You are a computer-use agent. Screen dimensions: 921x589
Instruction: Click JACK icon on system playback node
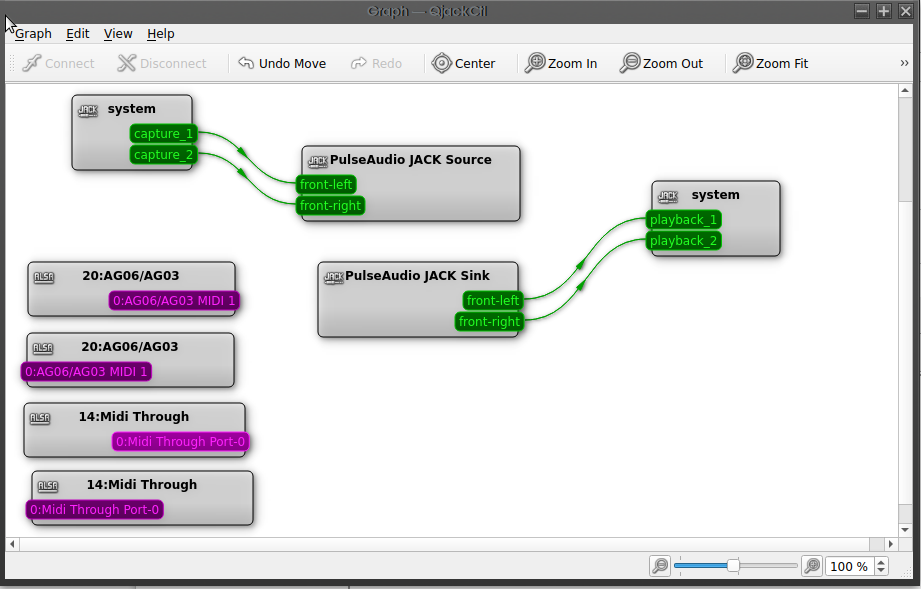tap(668, 196)
